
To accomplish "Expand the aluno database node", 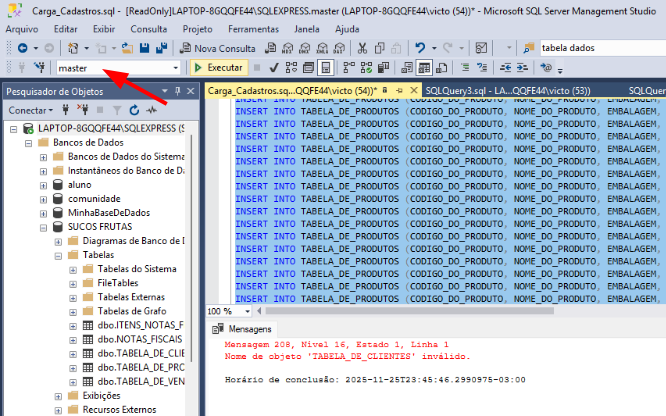I will click(x=43, y=186).
